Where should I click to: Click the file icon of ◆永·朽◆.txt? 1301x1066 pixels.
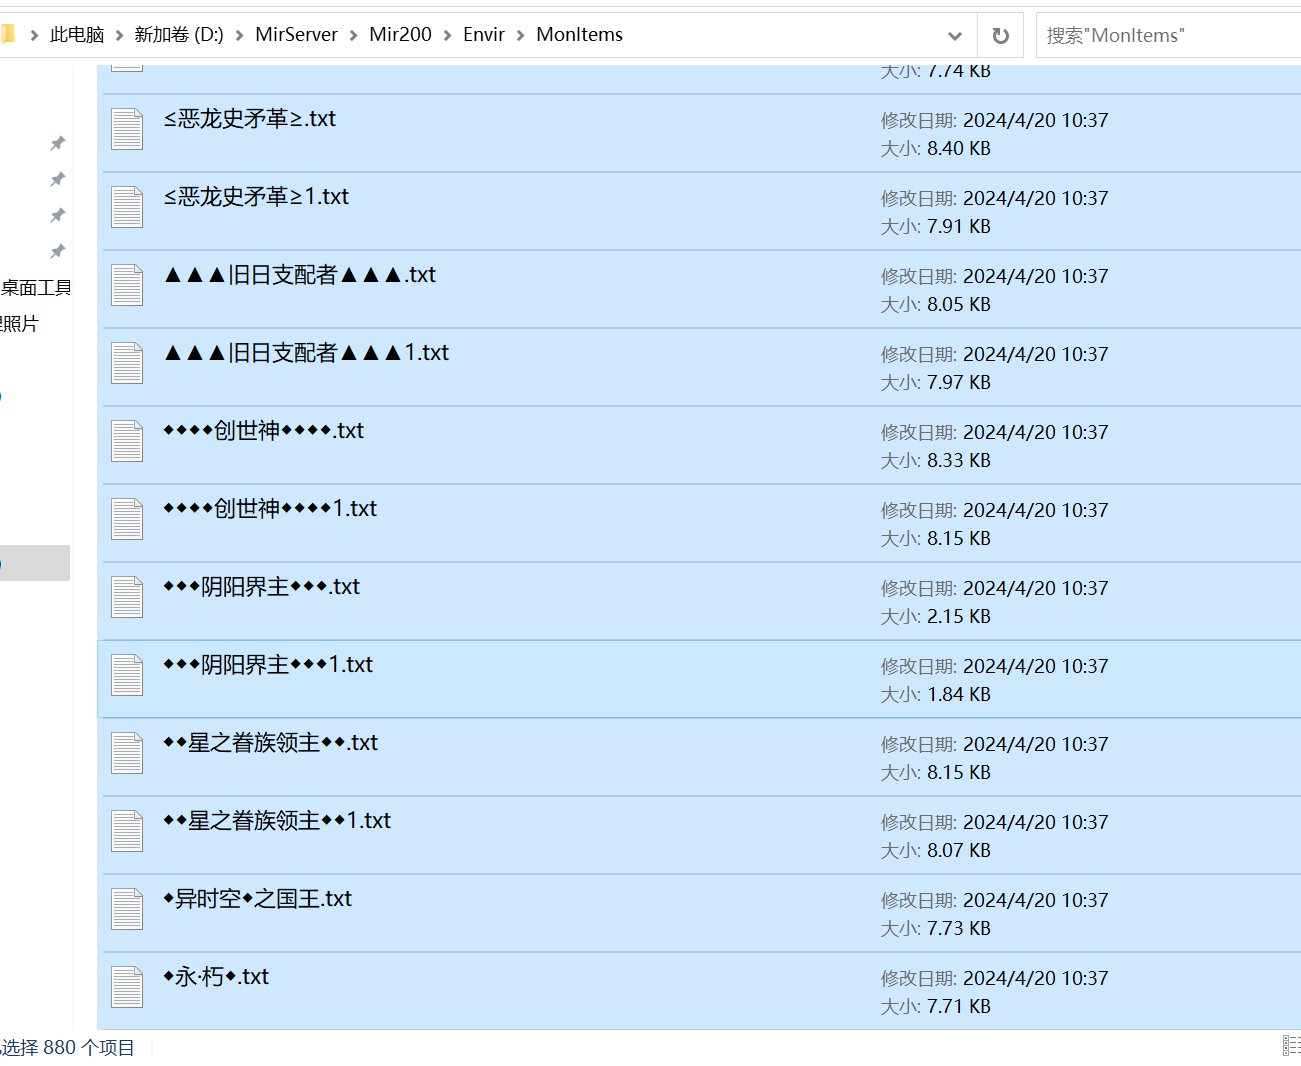click(127, 987)
